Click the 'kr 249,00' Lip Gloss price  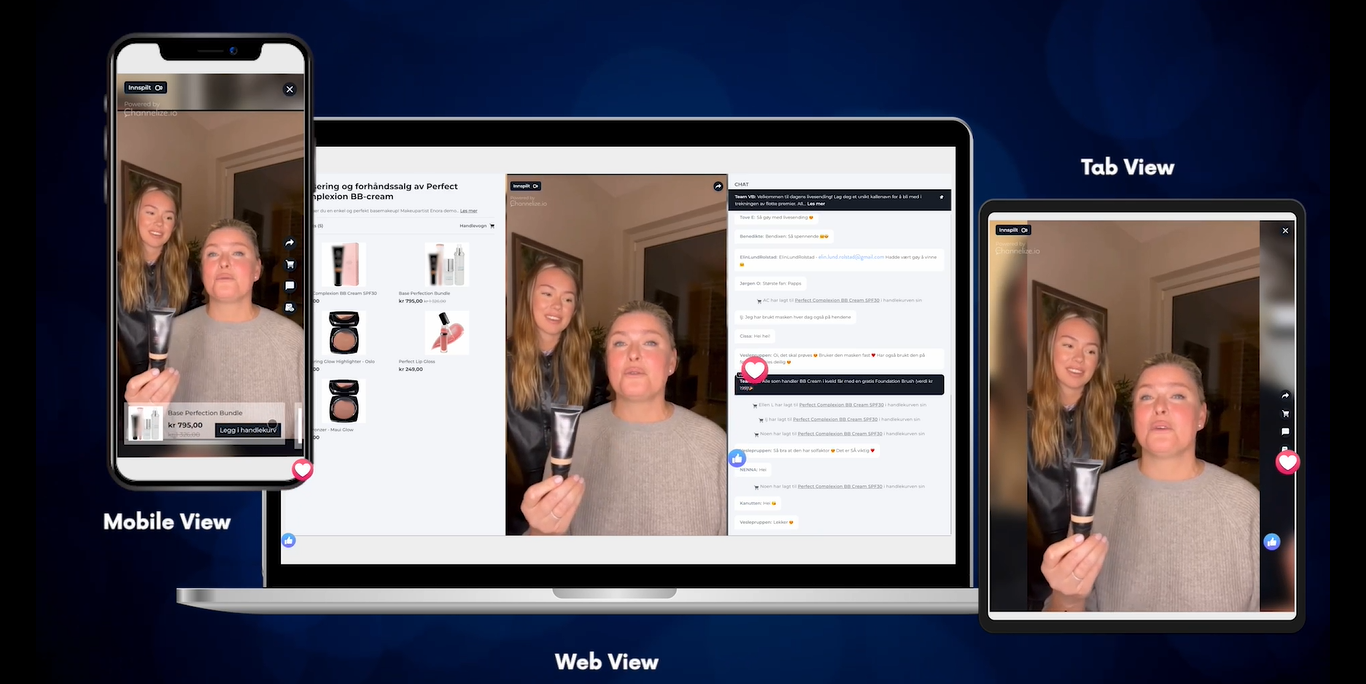click(x=411, y=369)
